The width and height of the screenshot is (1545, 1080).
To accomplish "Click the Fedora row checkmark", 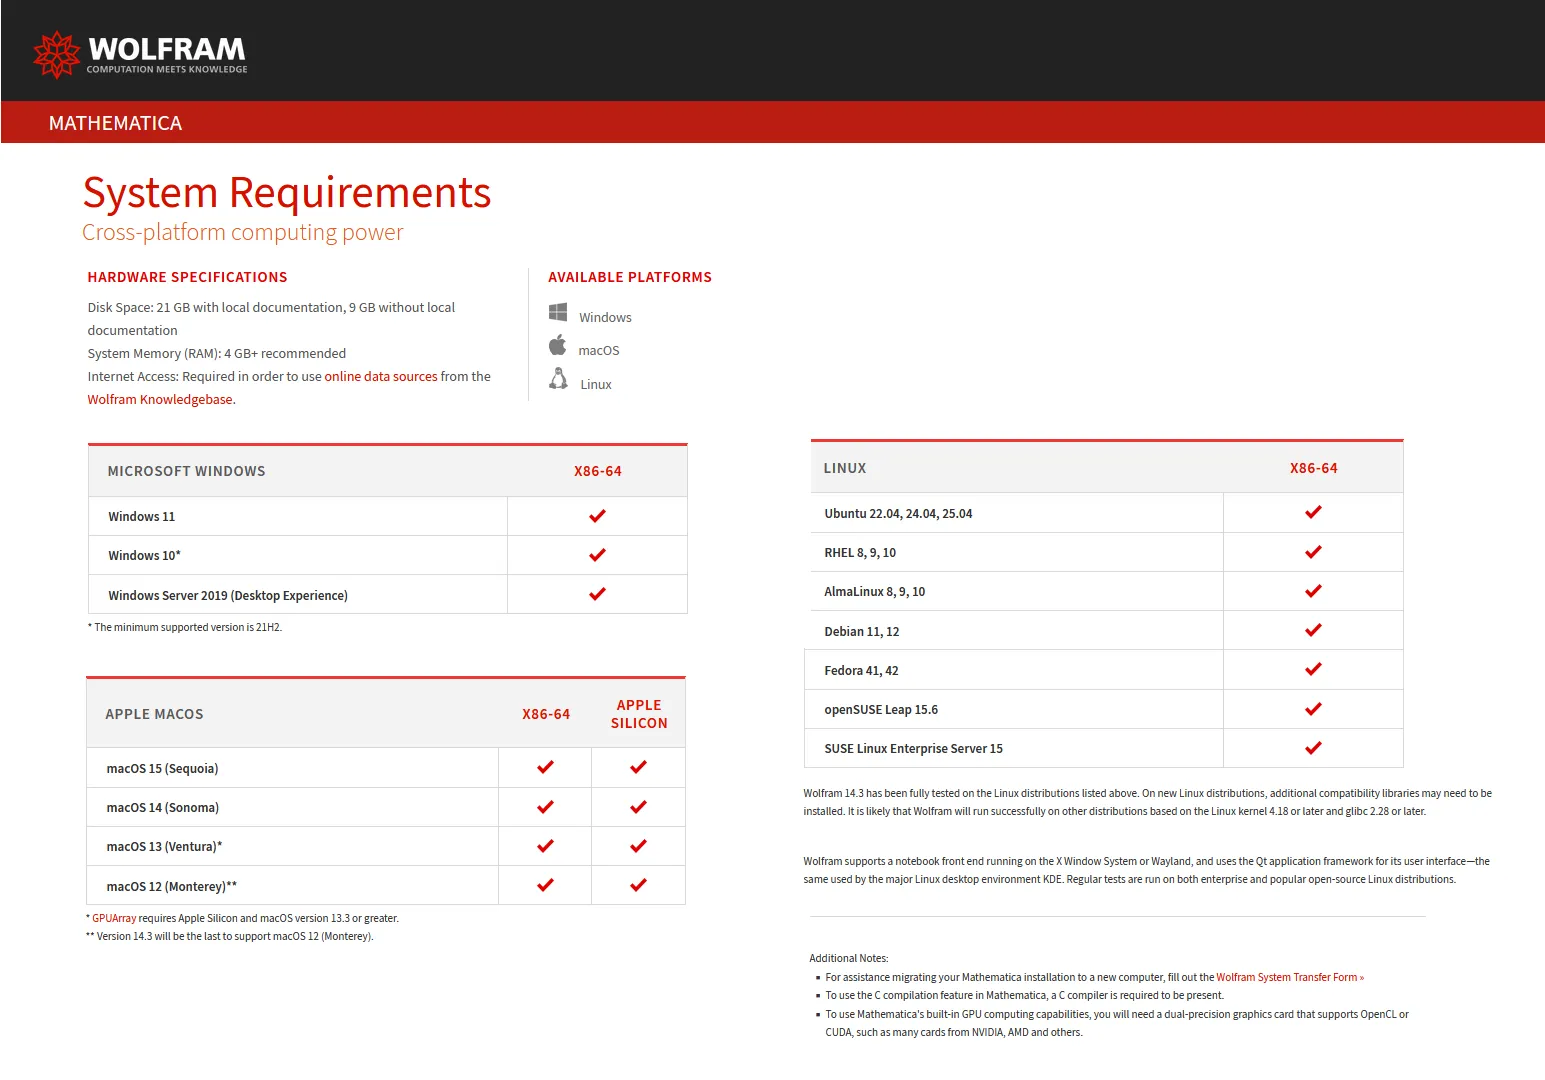I will (x=1313, y=669).
